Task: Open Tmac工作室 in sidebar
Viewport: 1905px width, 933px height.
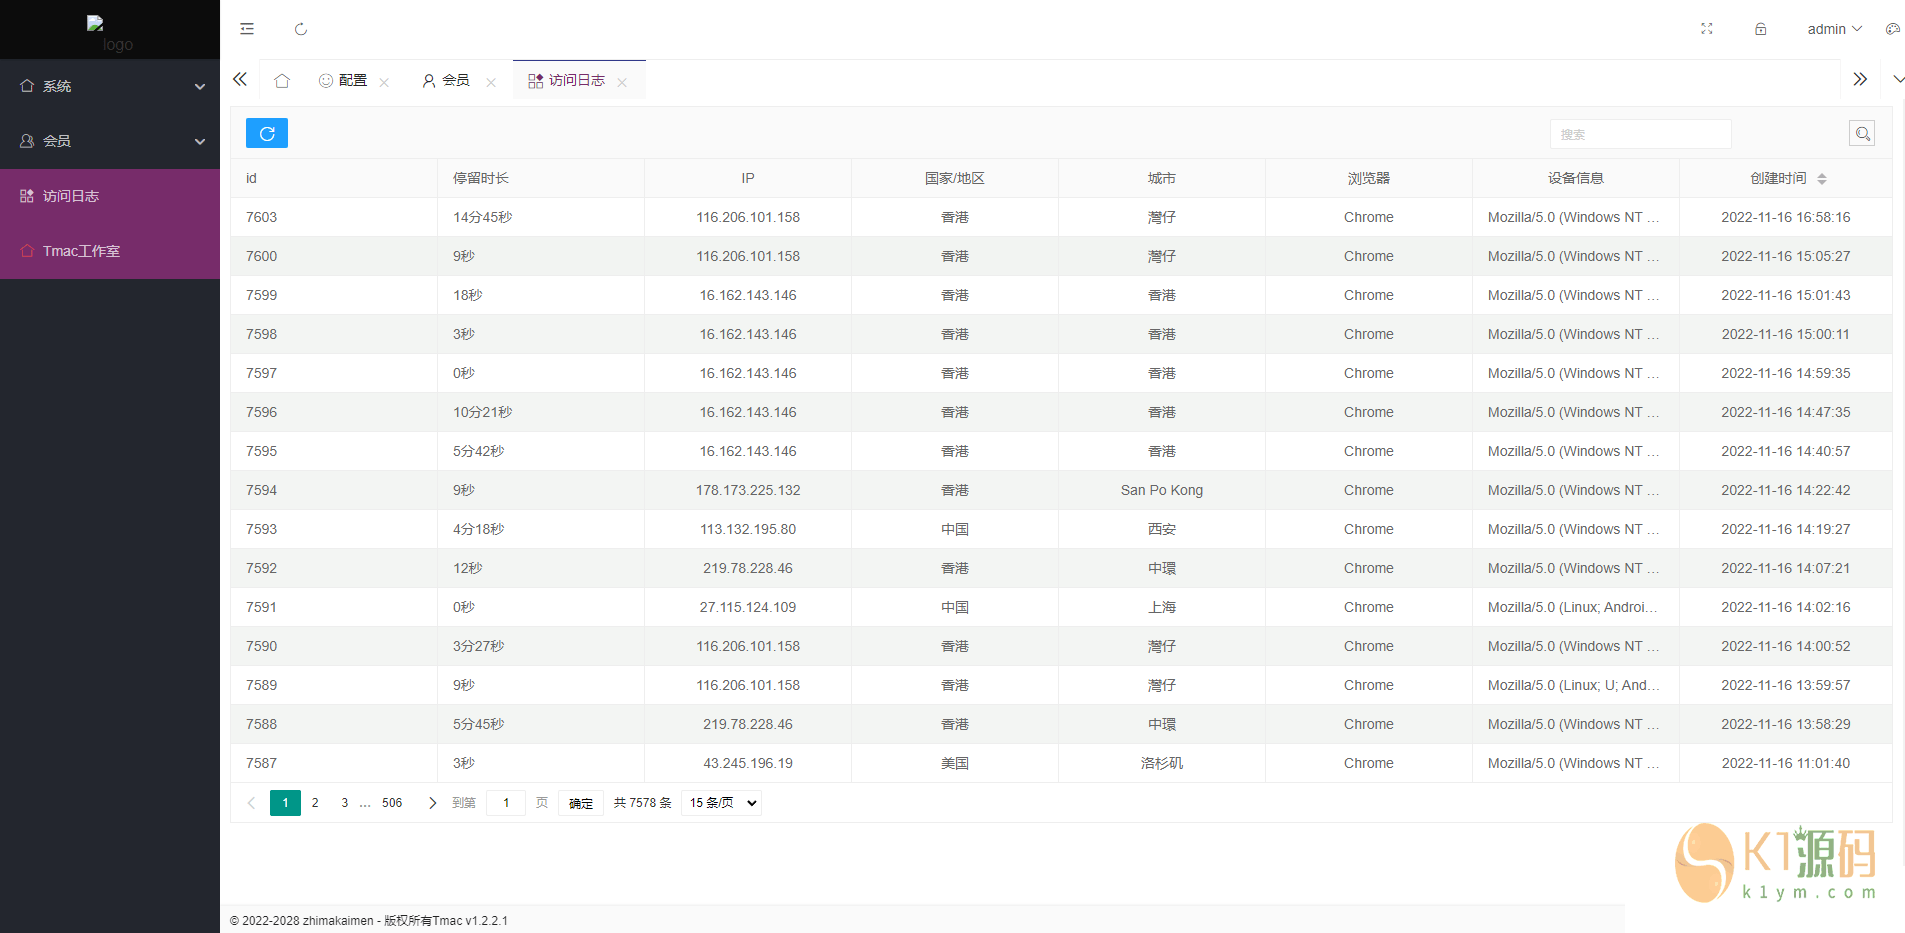Action: 81,251
